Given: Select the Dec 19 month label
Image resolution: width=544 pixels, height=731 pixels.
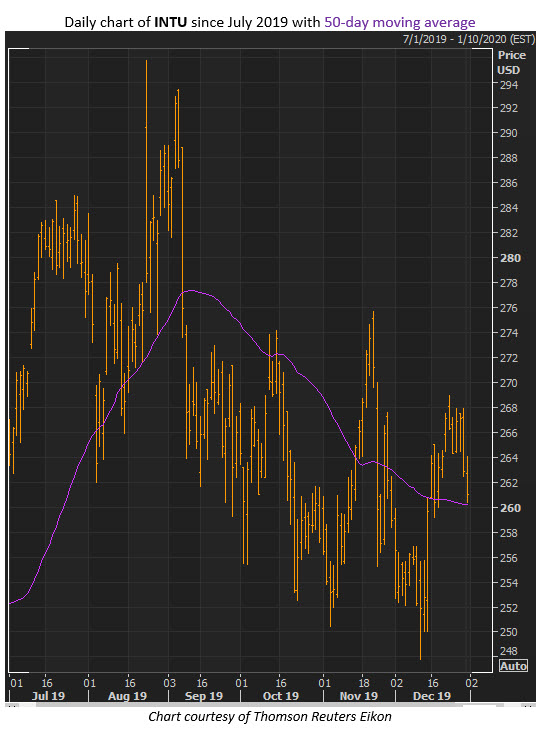Looking at the screenshot, I should pyautogui.click(x=432, y=696).
